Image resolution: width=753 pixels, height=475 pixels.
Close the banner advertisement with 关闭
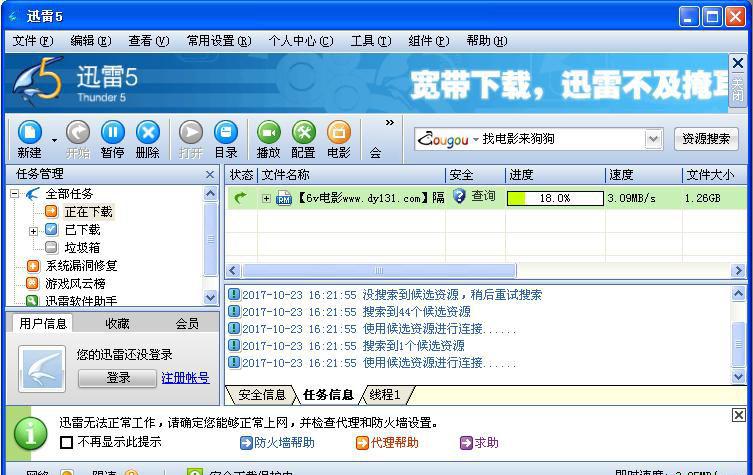738,79
